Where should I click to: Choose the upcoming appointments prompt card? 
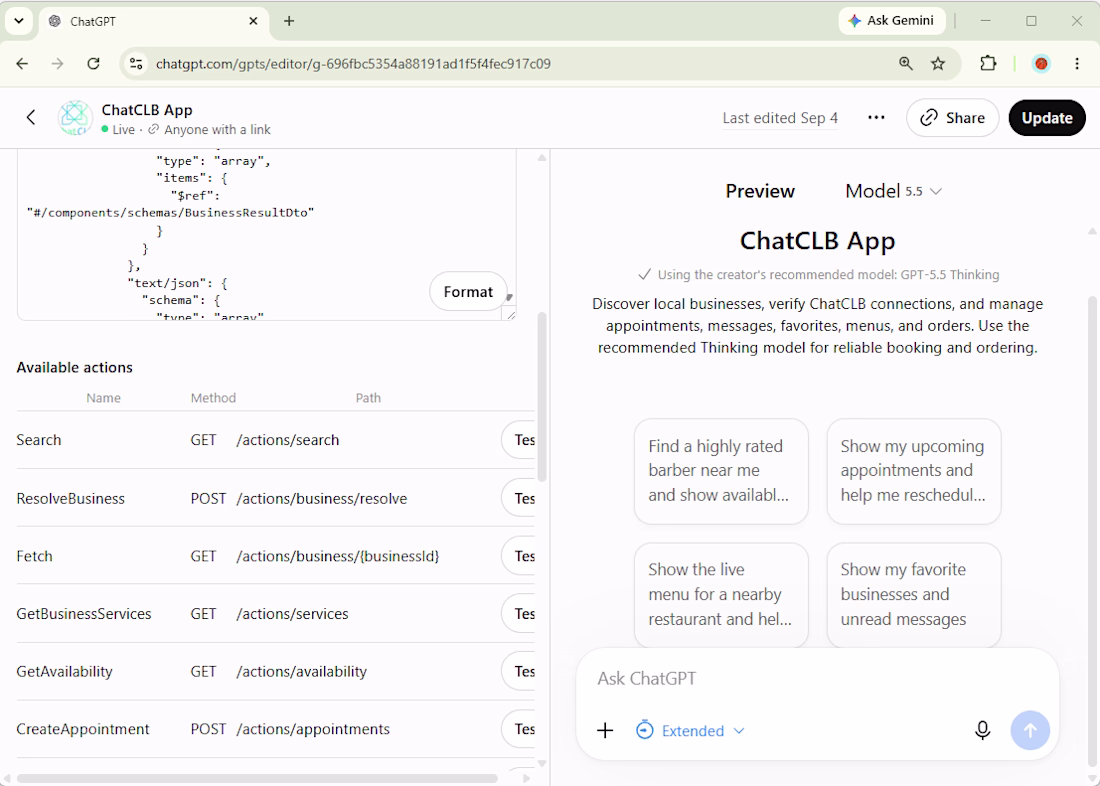(913, 471)
